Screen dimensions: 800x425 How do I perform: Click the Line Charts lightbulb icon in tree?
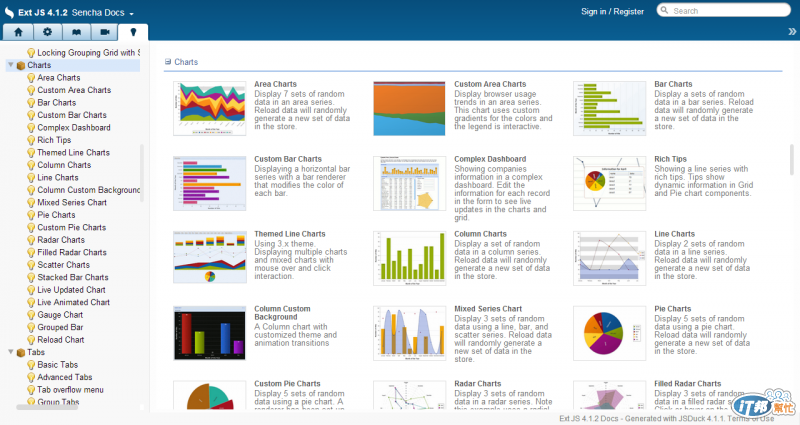pyautogui.click(x=31, y=178)
